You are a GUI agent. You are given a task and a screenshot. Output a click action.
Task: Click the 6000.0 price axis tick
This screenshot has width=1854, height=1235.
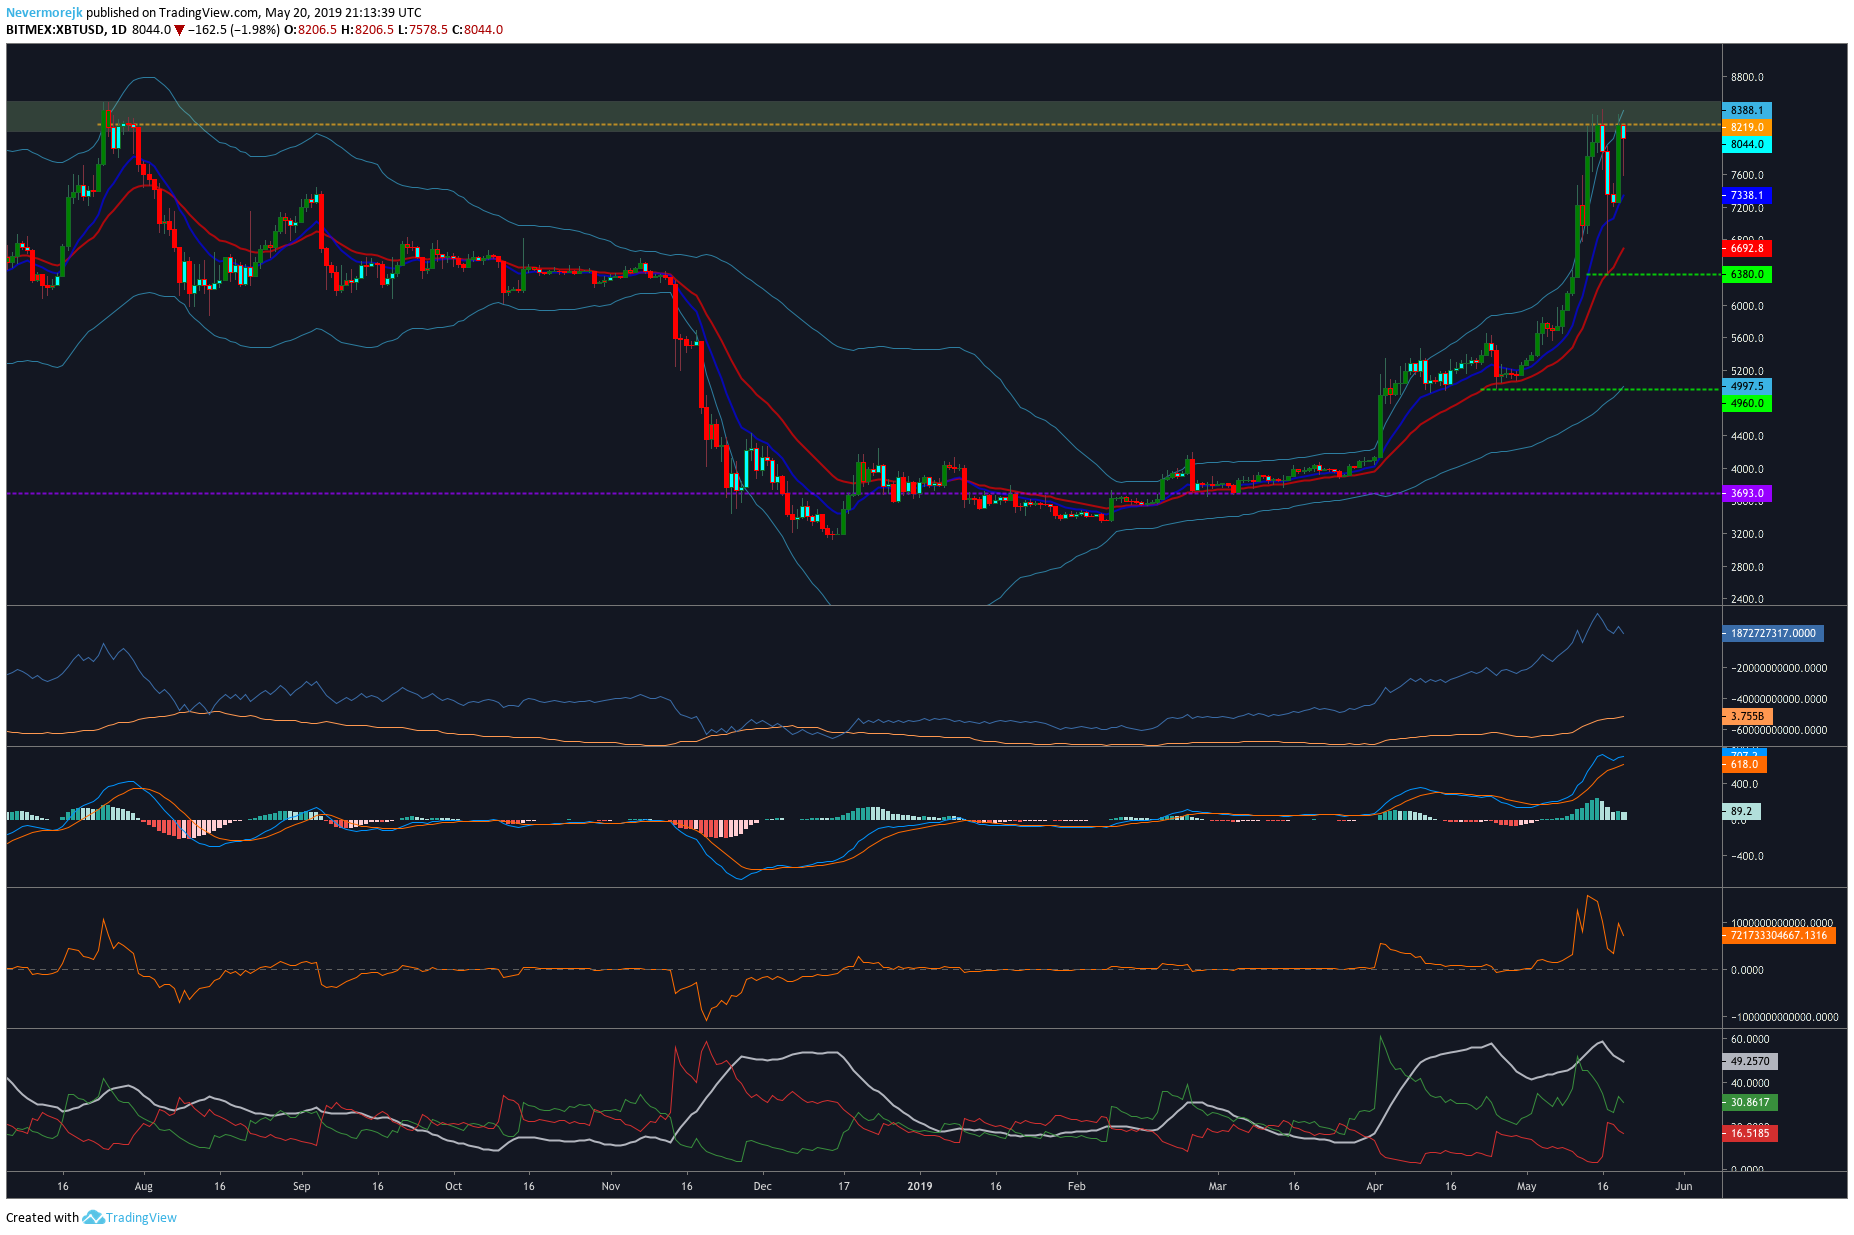1747,306
